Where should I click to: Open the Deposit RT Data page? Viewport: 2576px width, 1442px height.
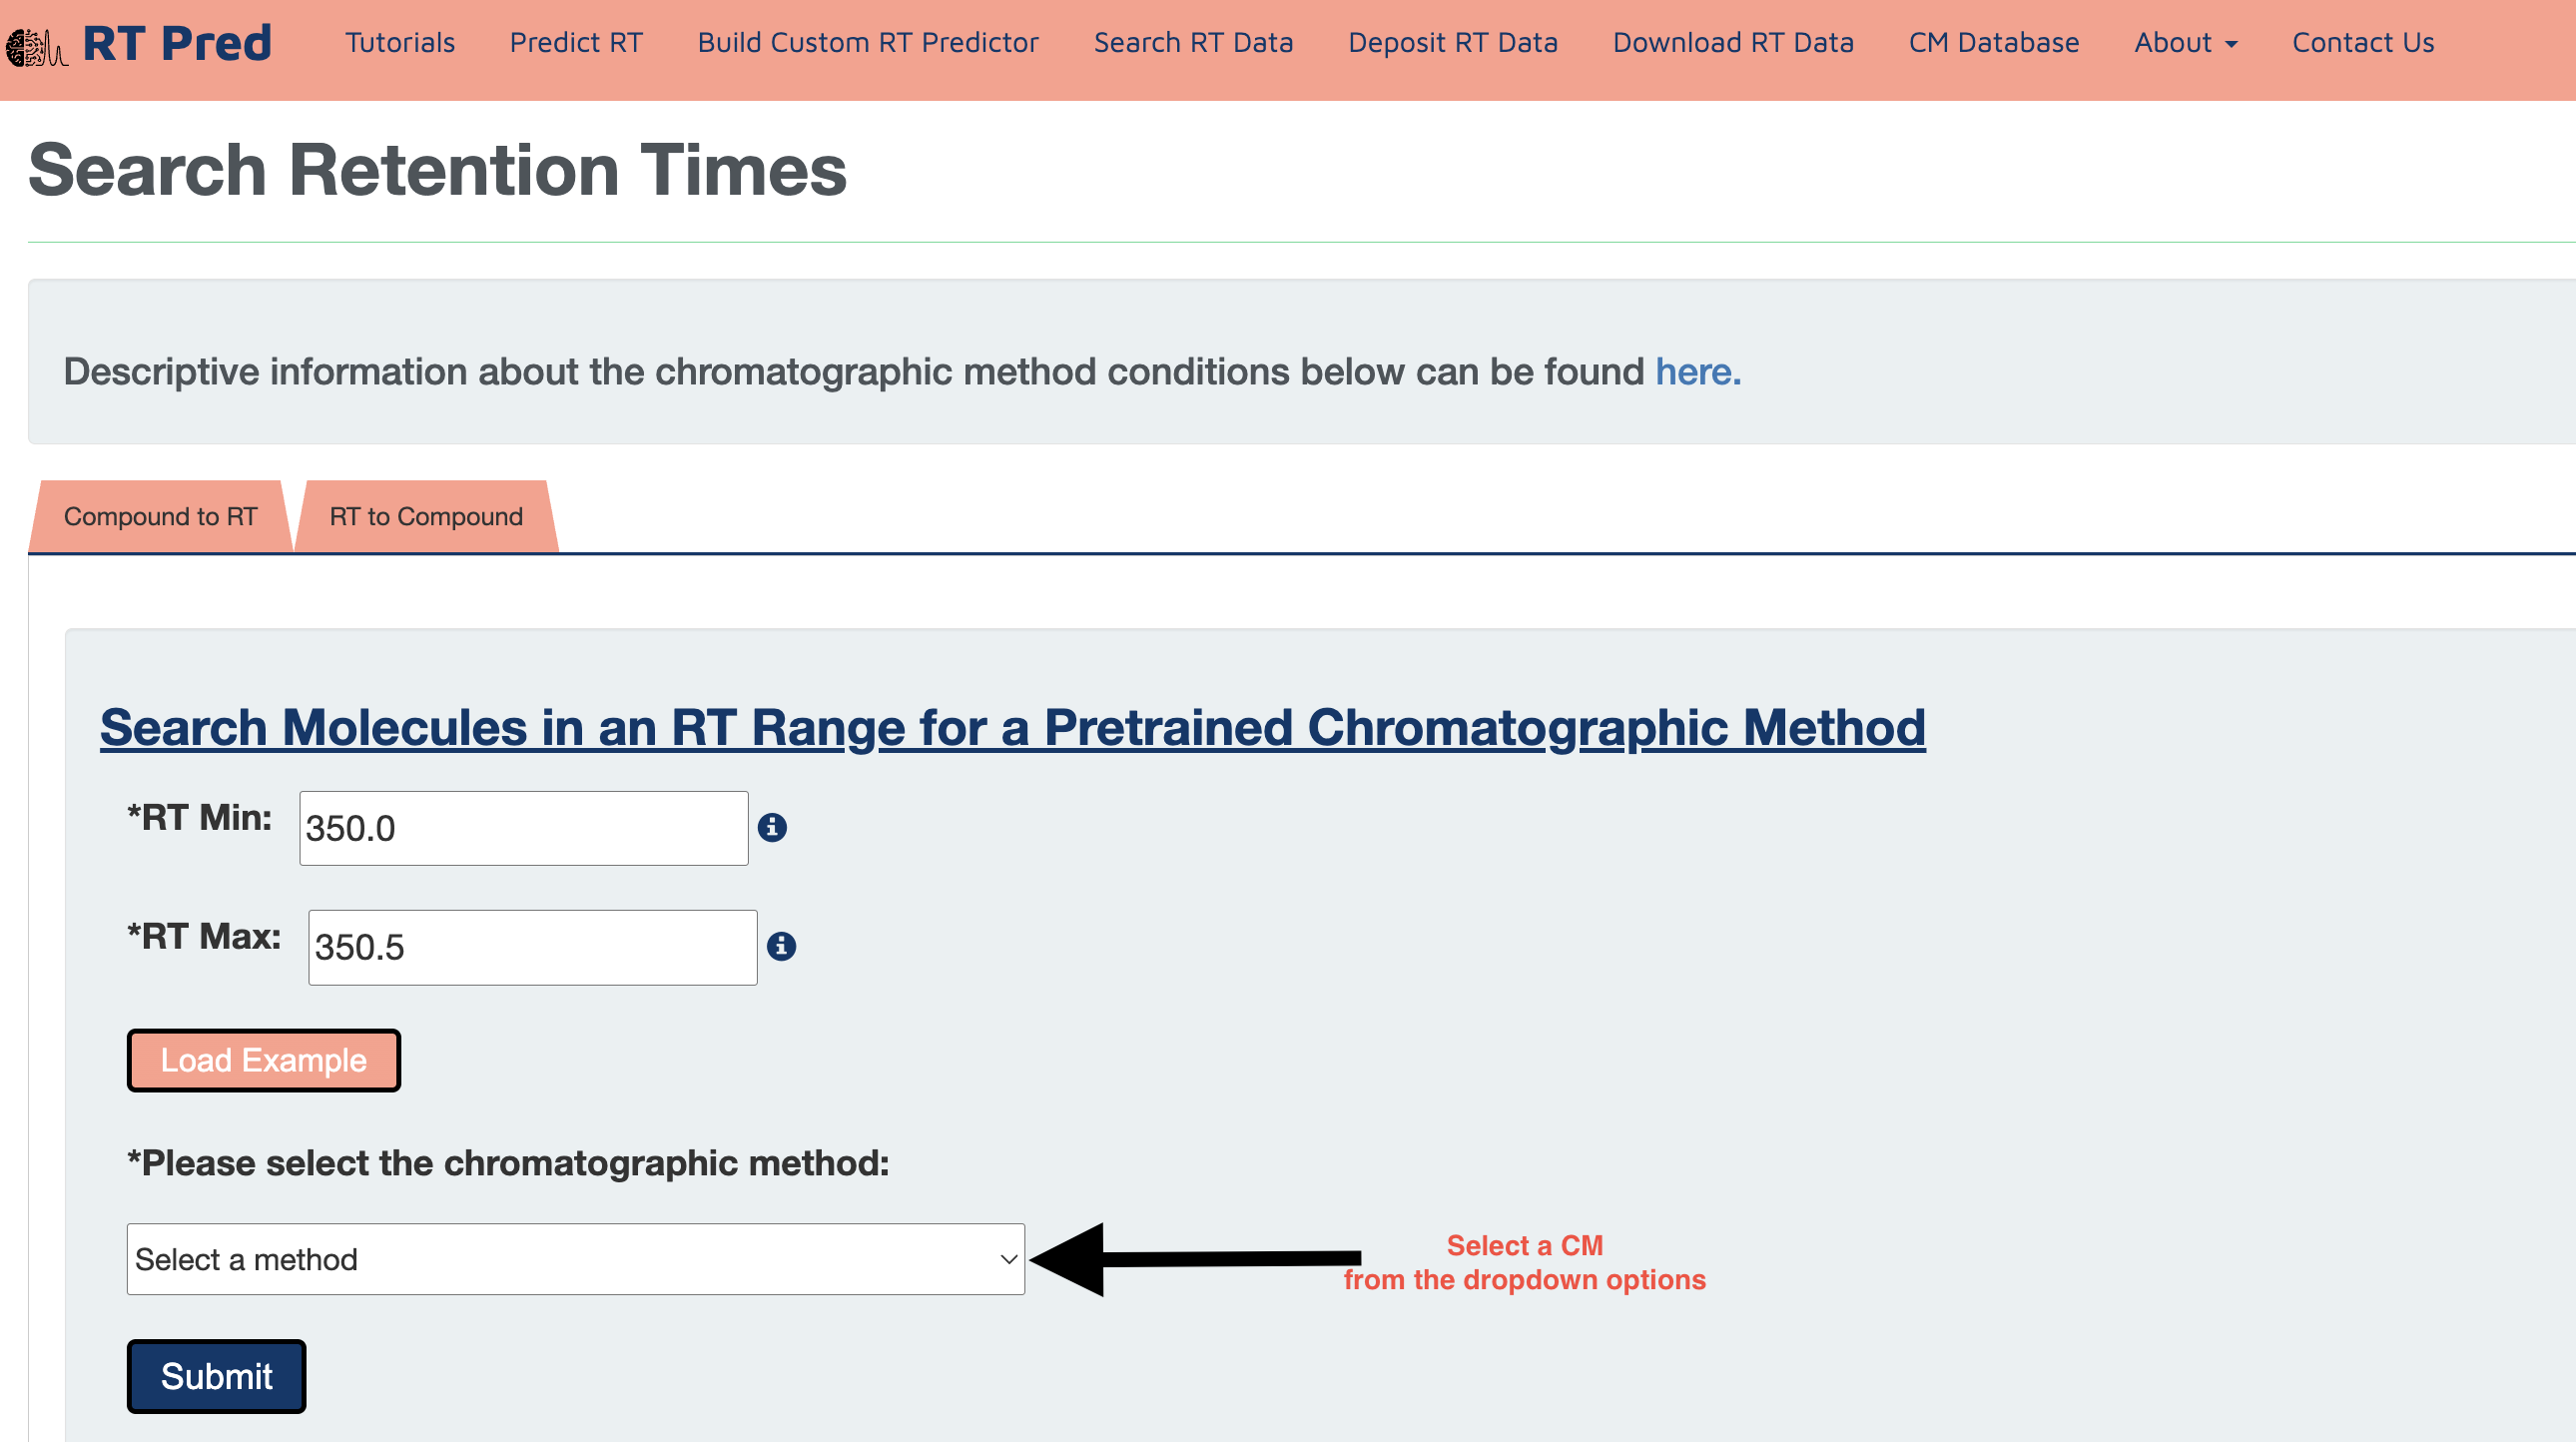point(1452,43)
